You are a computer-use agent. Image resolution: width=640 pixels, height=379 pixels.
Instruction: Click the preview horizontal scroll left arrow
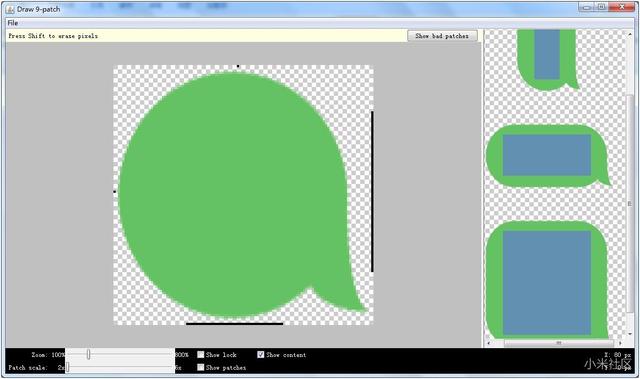point(489,343)
